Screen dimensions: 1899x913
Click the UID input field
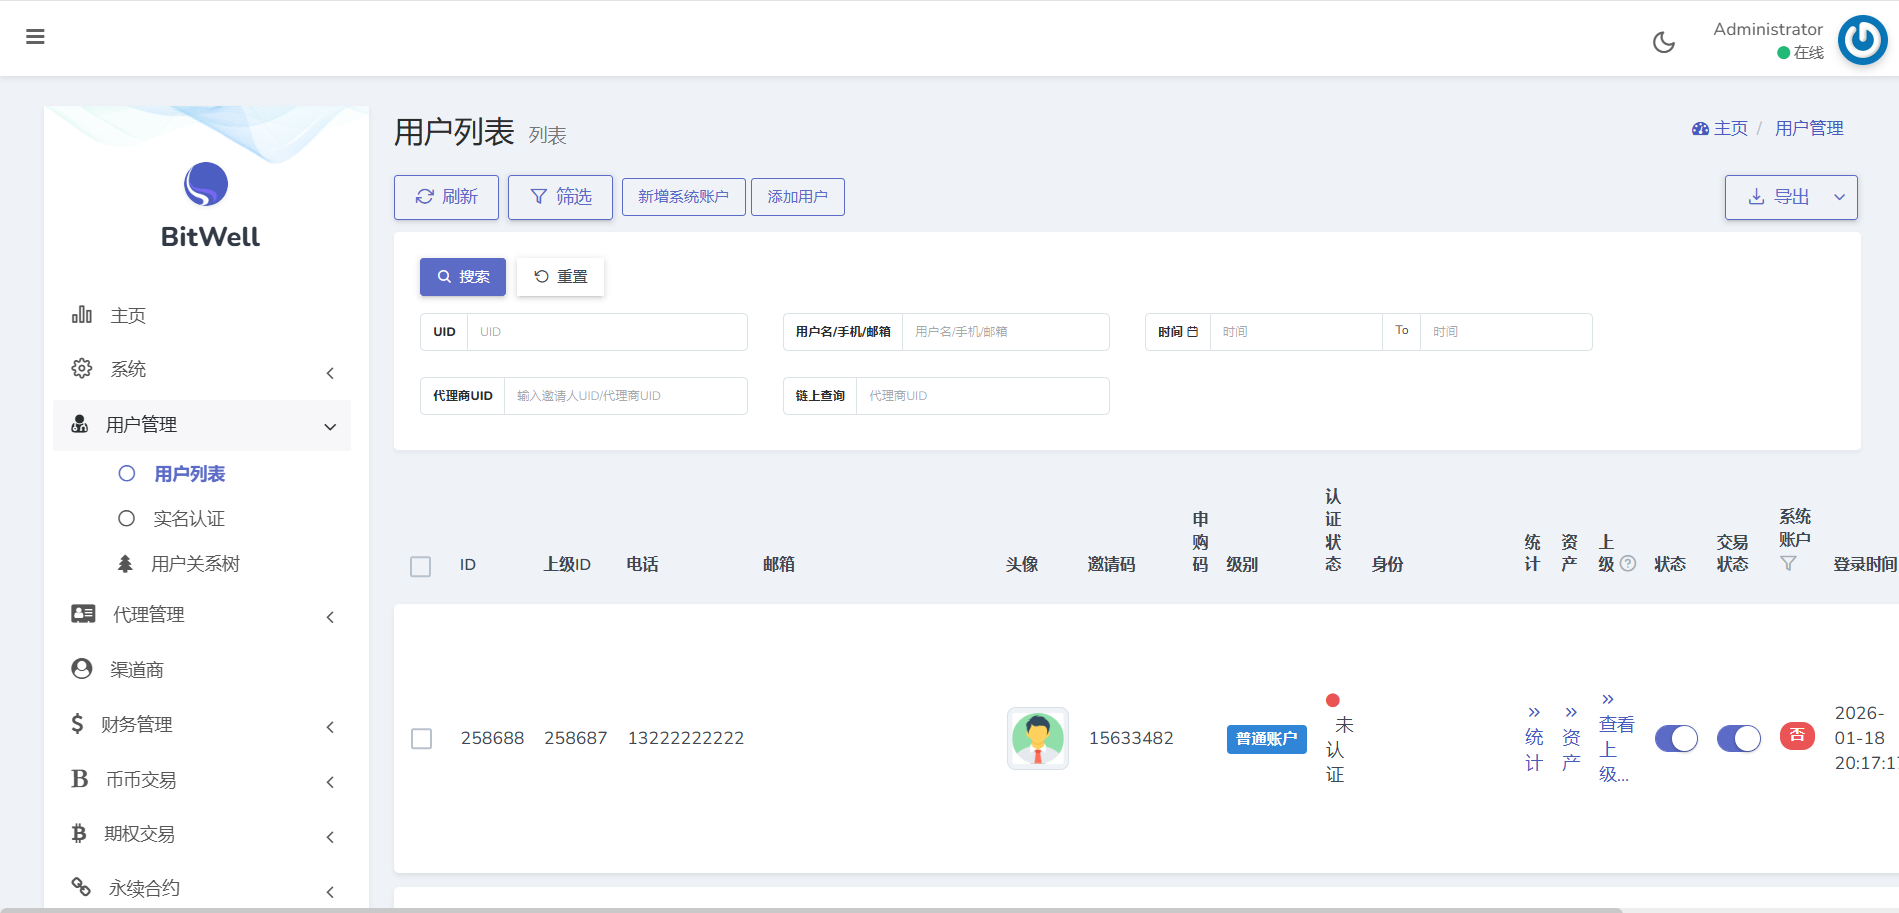click(x=606, y=332)
